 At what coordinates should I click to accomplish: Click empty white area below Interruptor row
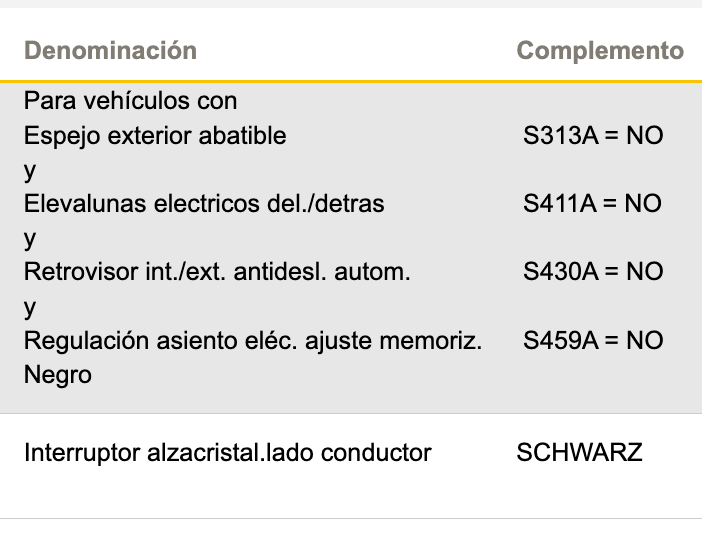coord(350,495)
